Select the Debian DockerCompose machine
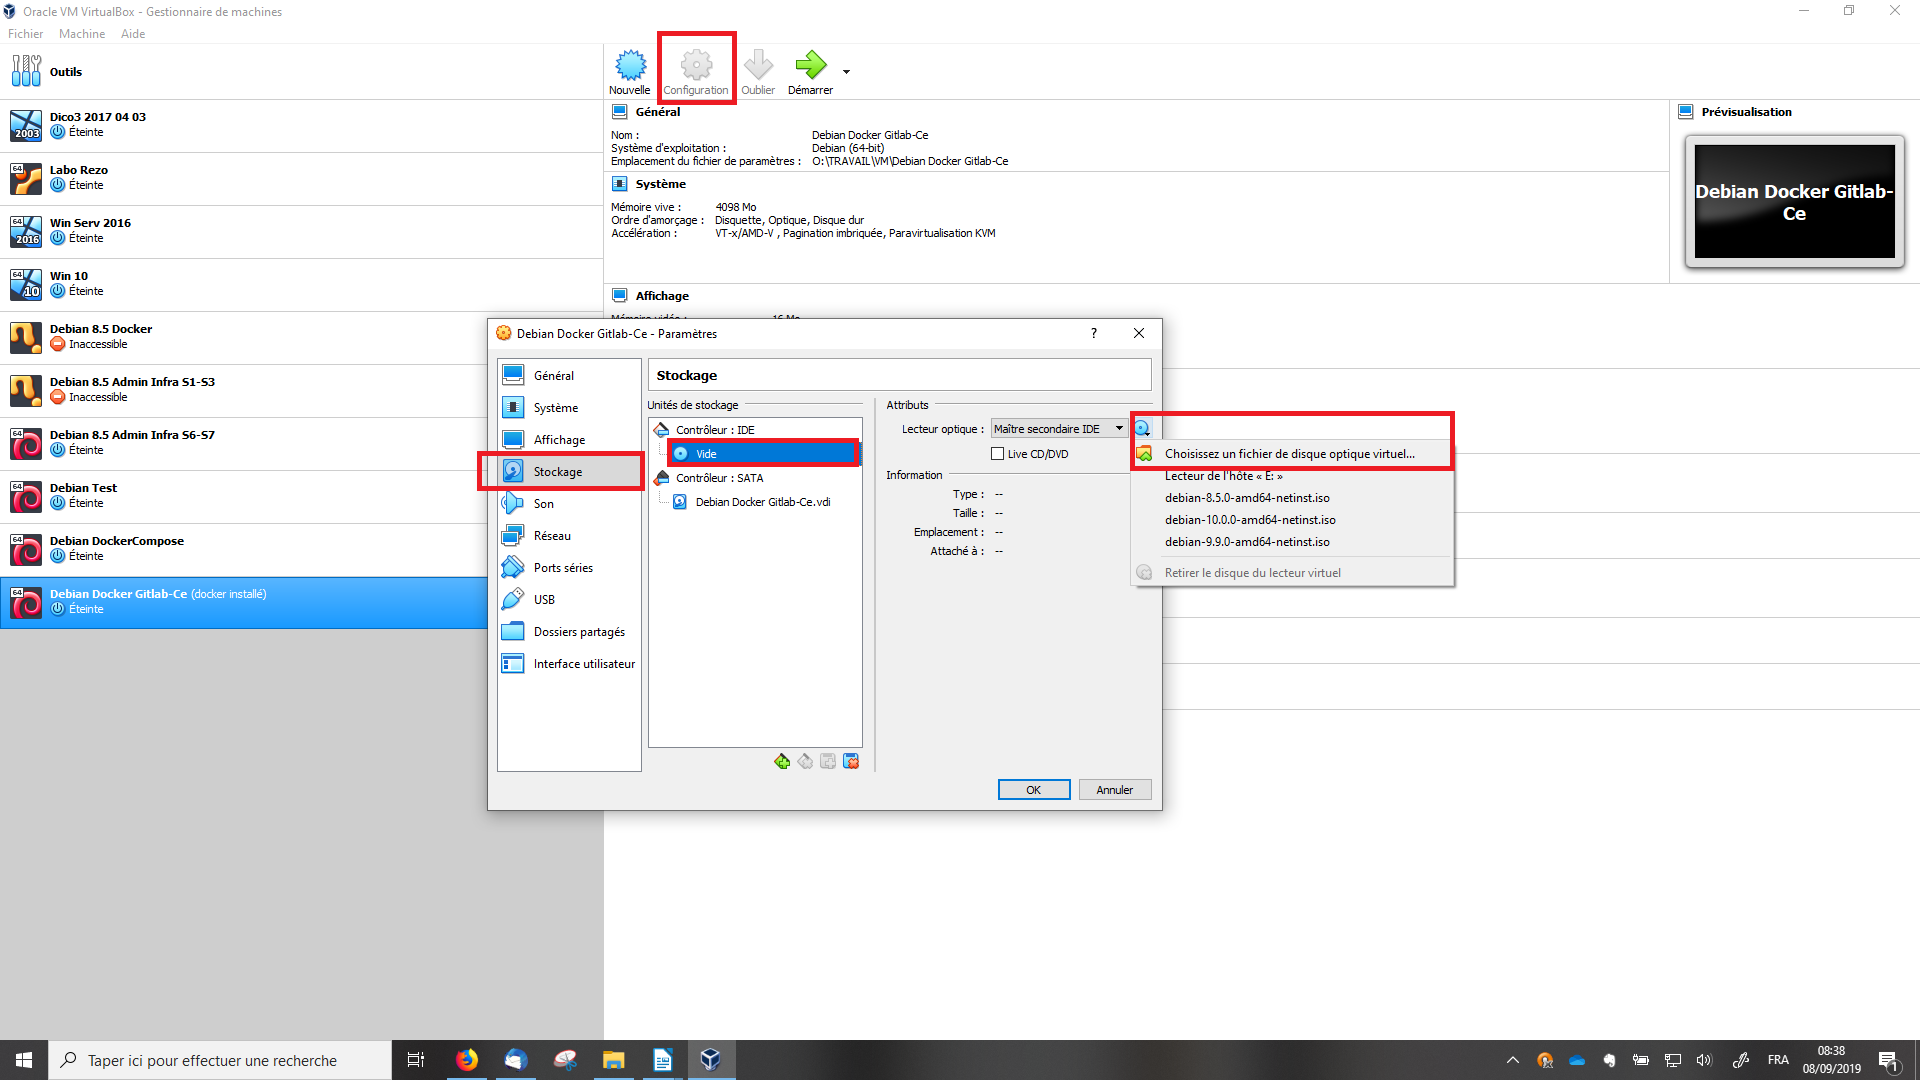 (x=244, y=549)
